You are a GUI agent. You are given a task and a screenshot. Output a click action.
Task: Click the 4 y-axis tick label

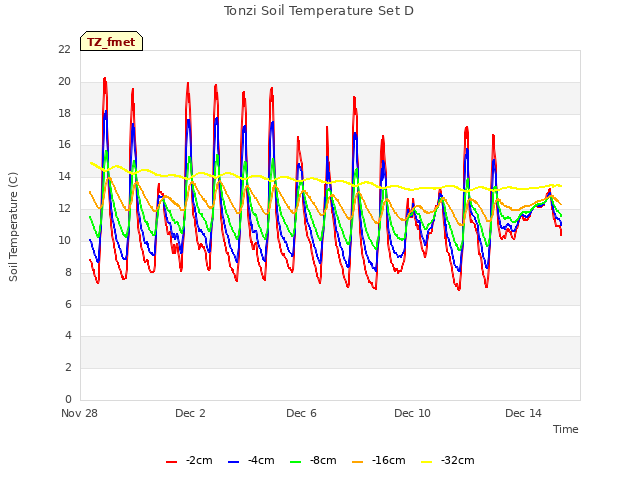(x=68, y=336)
